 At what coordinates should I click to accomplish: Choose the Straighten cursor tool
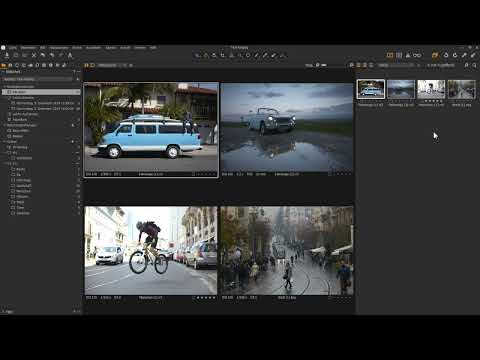pos(231,55)
